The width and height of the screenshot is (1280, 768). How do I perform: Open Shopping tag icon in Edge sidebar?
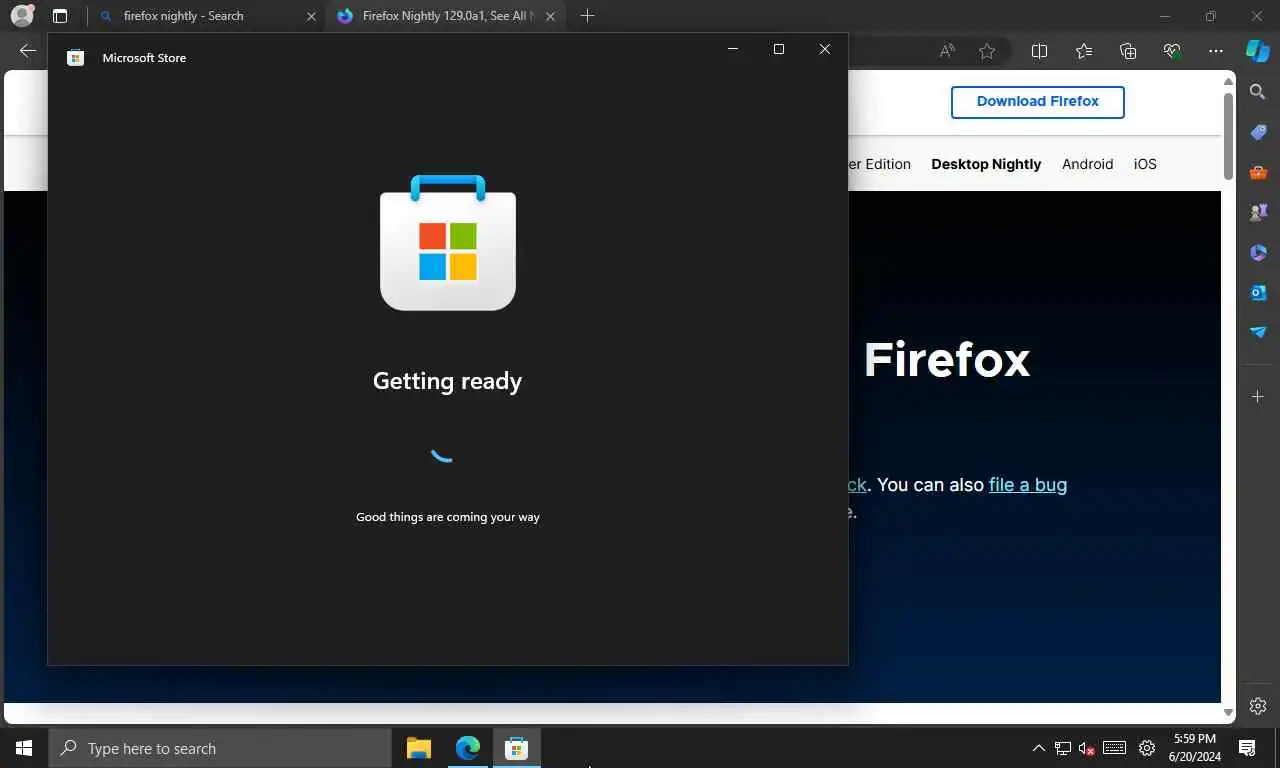1258,132
